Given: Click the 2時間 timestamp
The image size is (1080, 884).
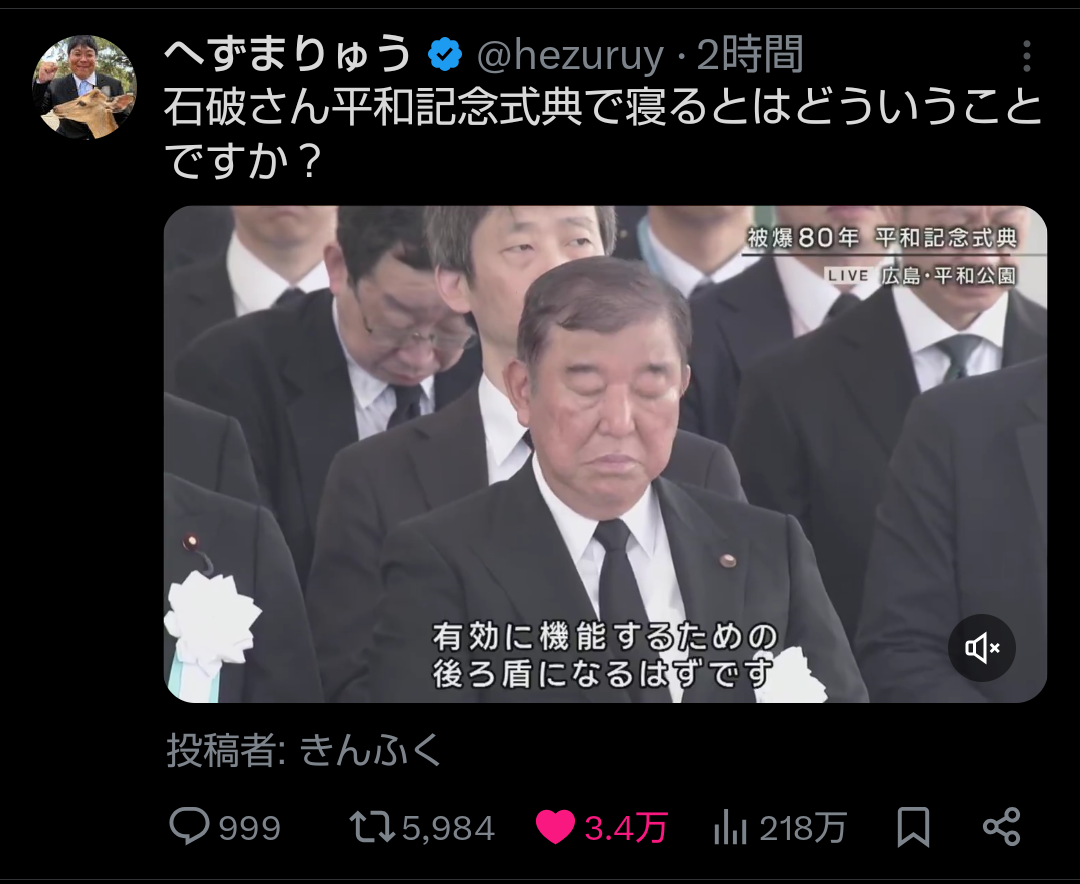Looking at the screenshot, I should click(750, 55).
